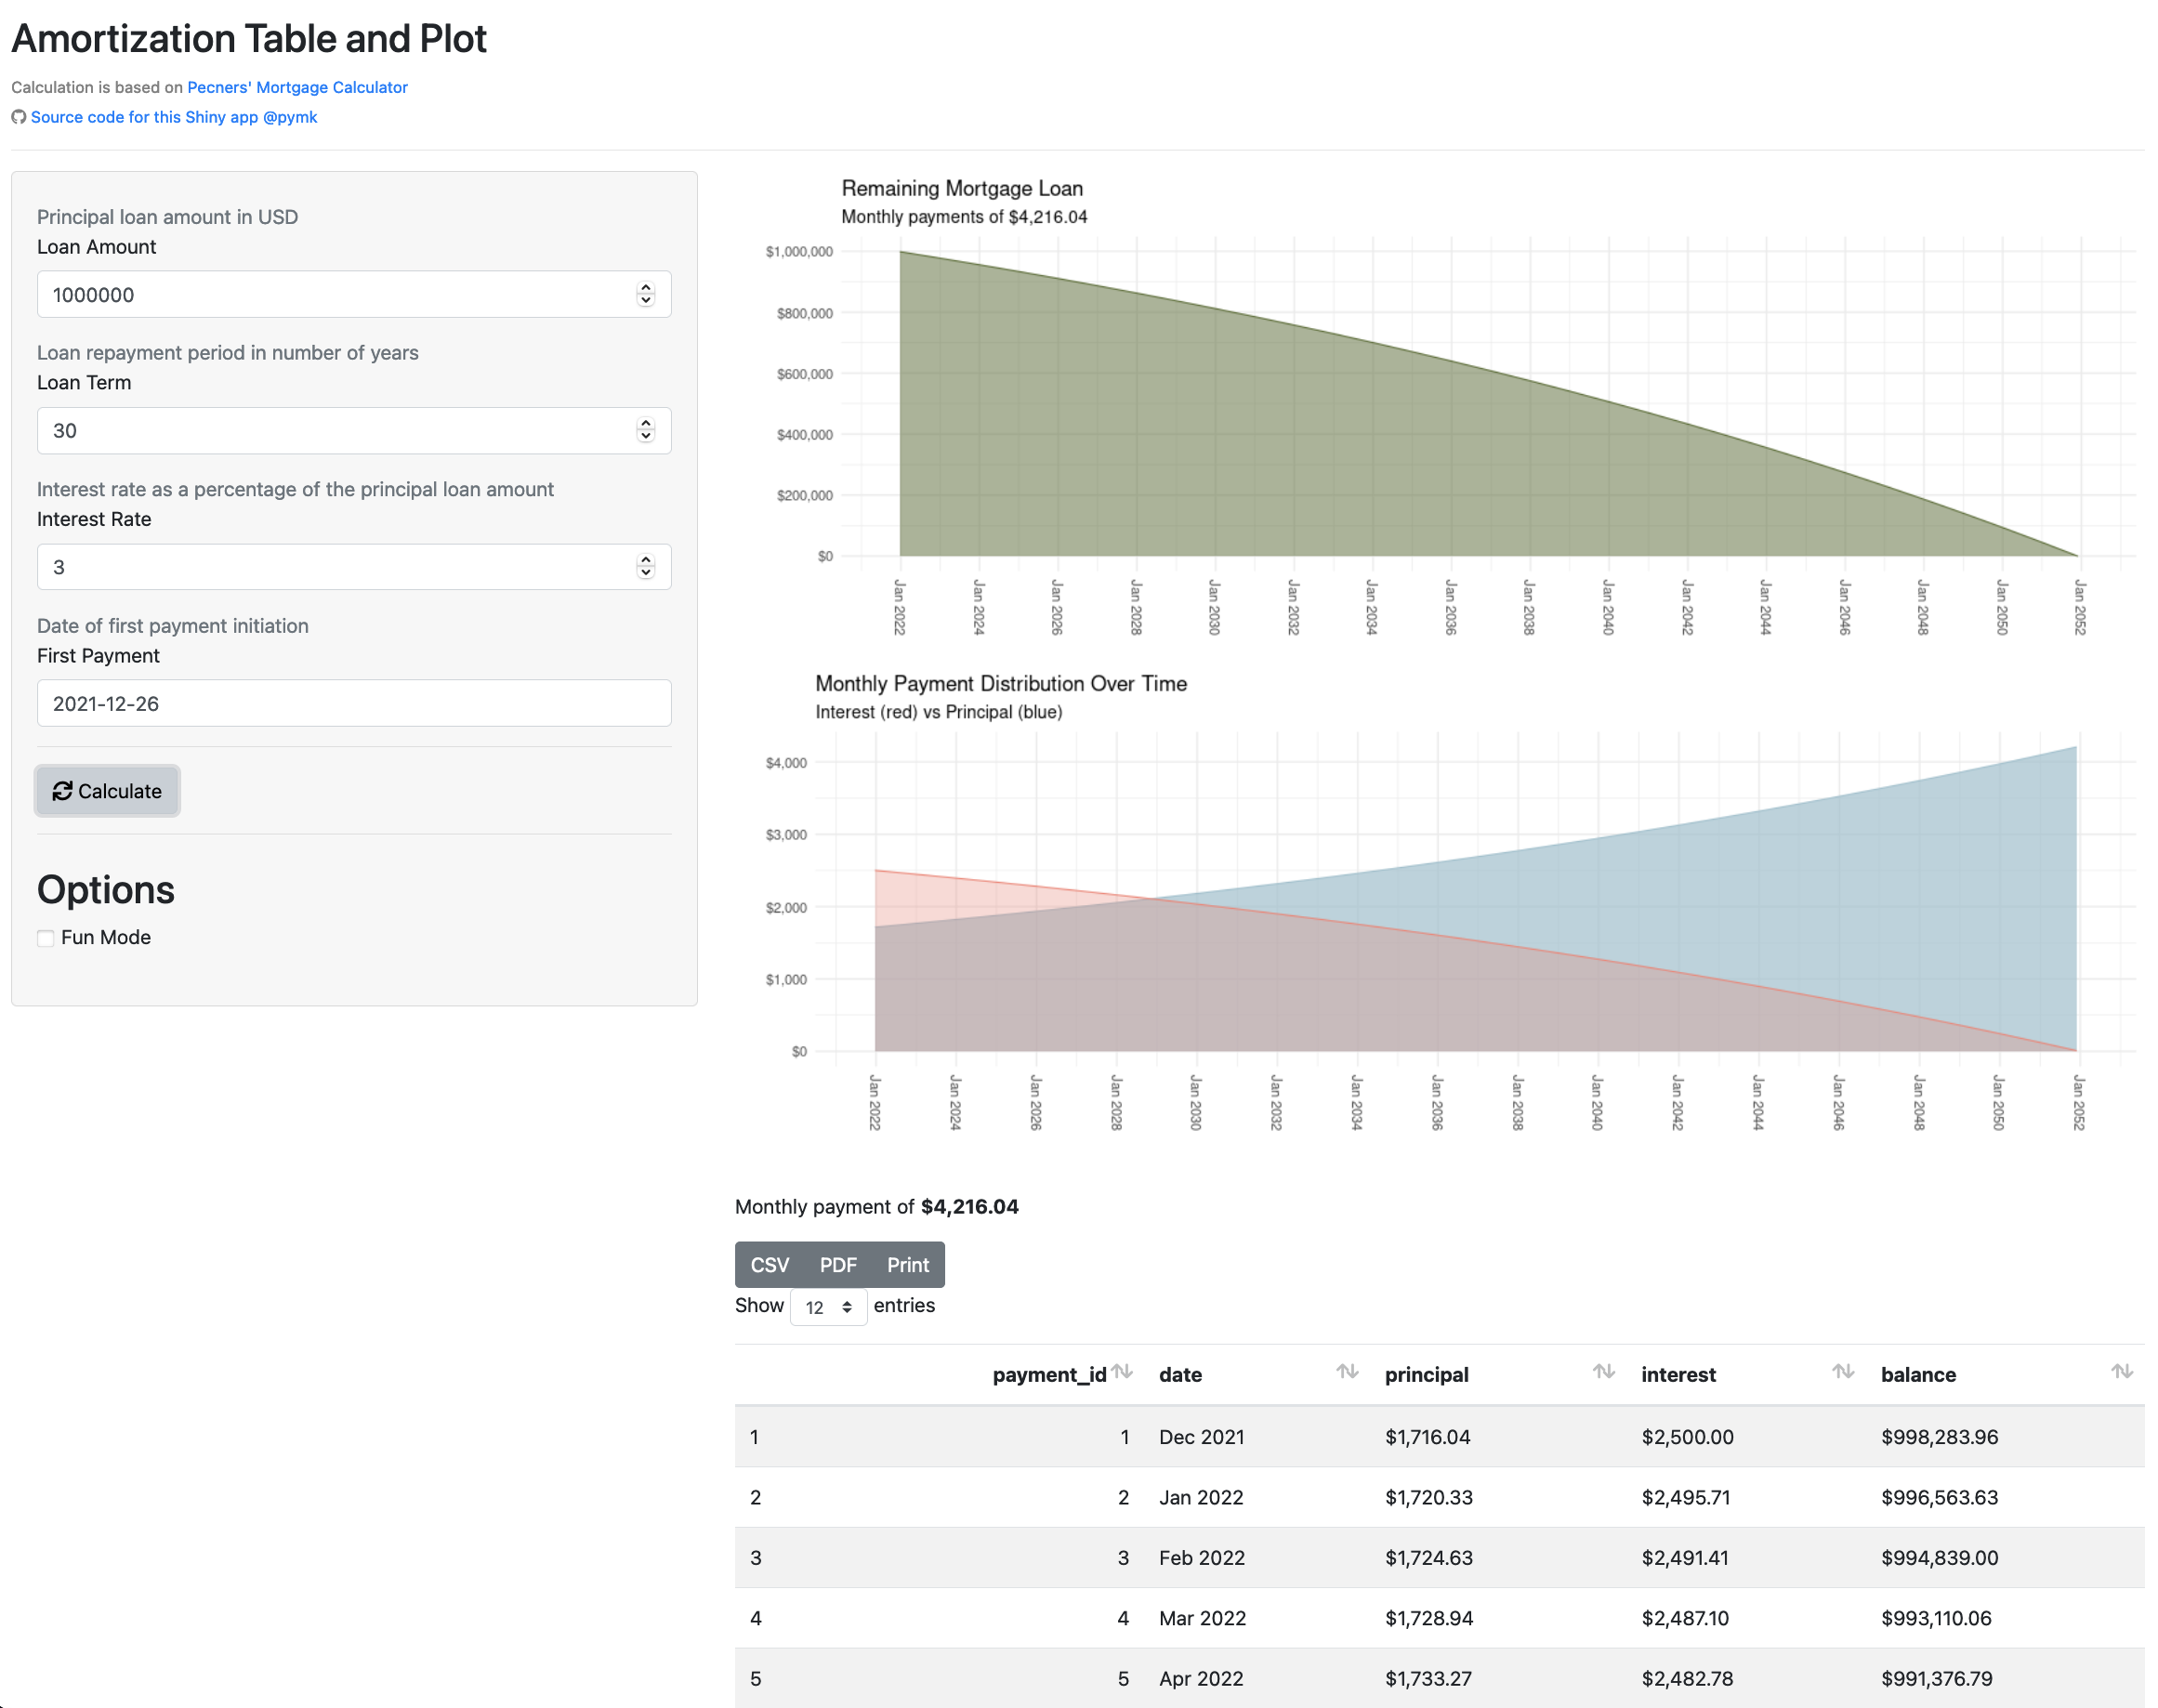
Task: Click the Loan Term spinner arrows
Action: 645,430
